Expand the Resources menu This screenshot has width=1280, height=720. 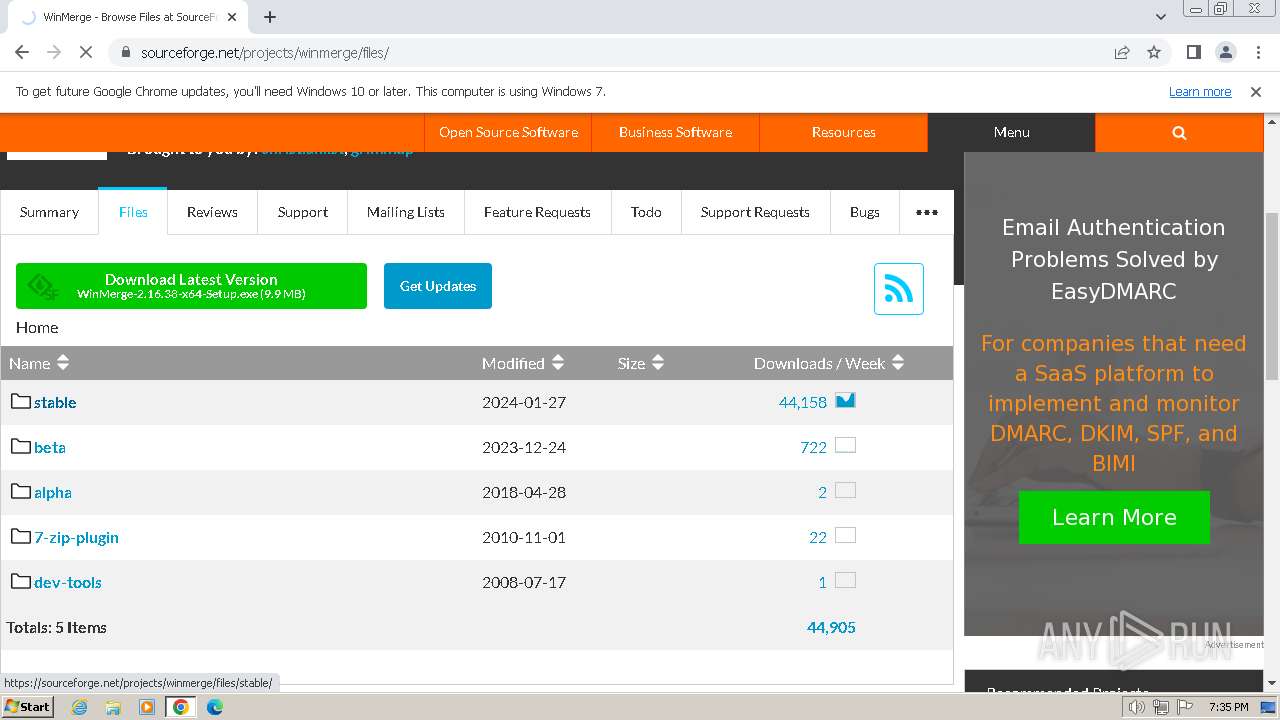tap(843, 132)
